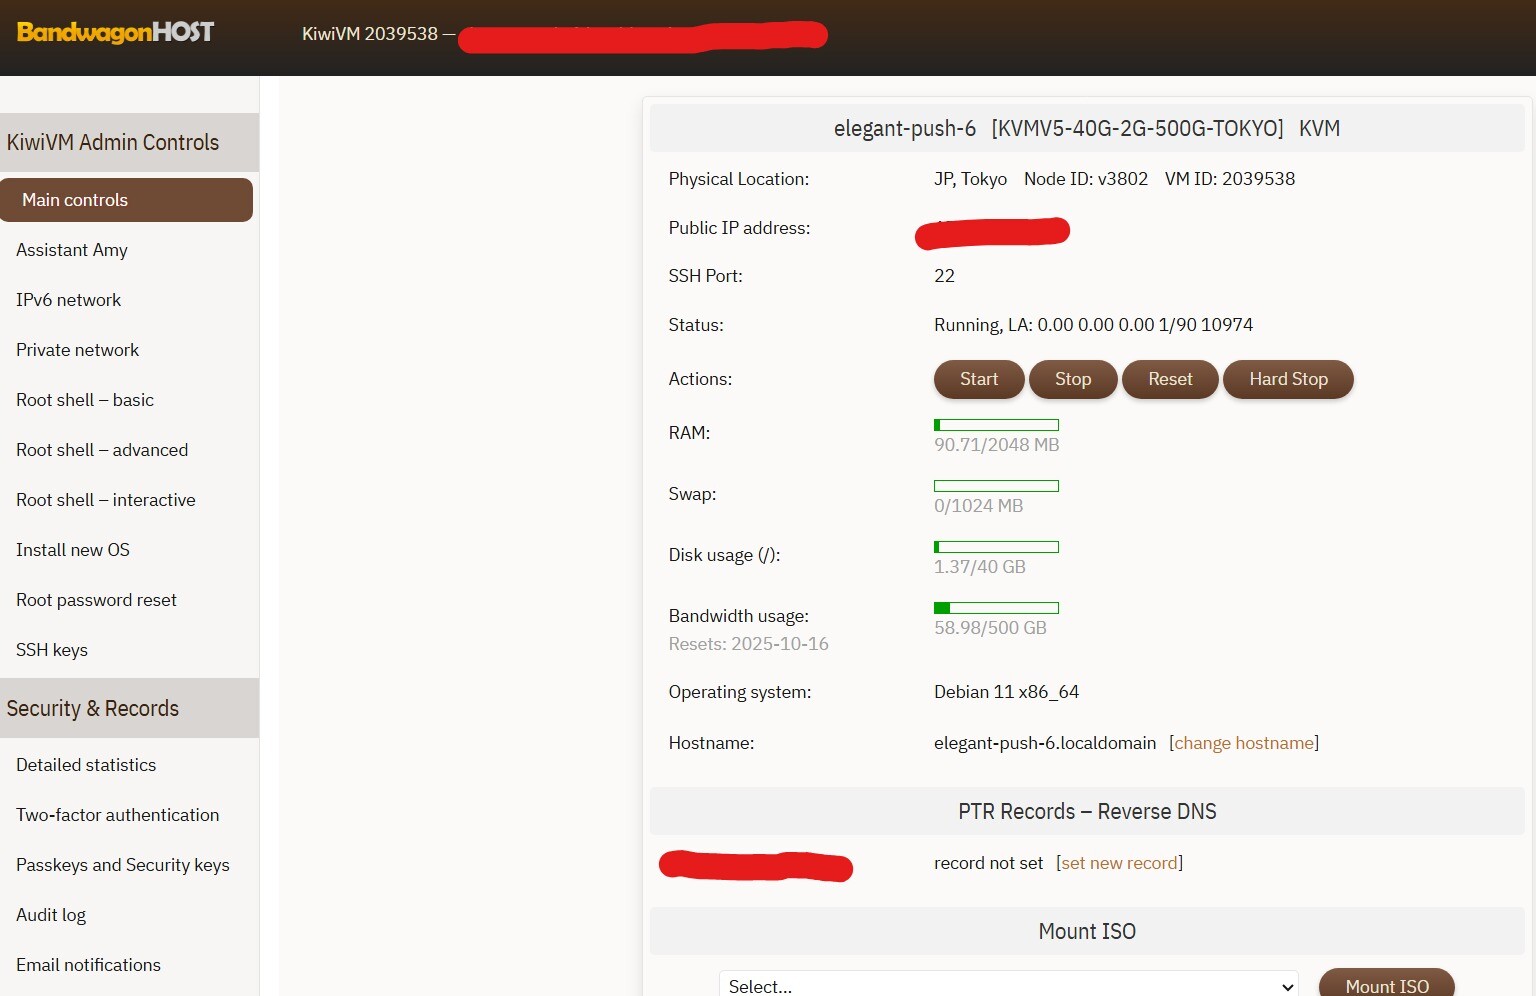Open Assistant Amy page
Image resolution: width=1536 pixels, height=996 pixels.
72,250
